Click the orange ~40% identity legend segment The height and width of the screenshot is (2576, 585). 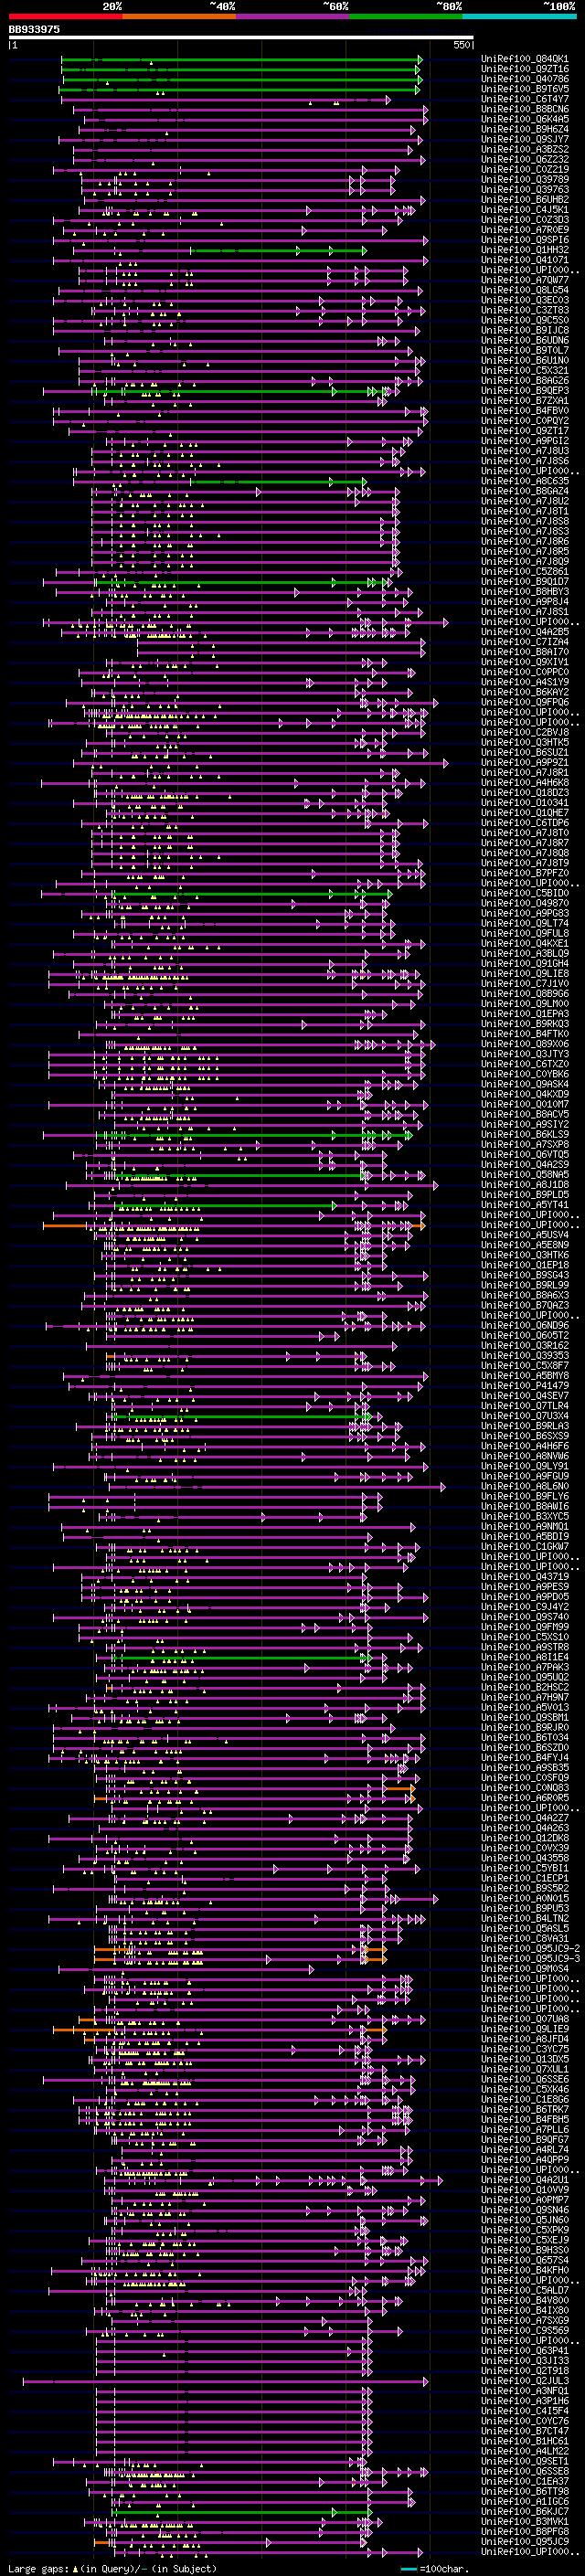point(179,17)
